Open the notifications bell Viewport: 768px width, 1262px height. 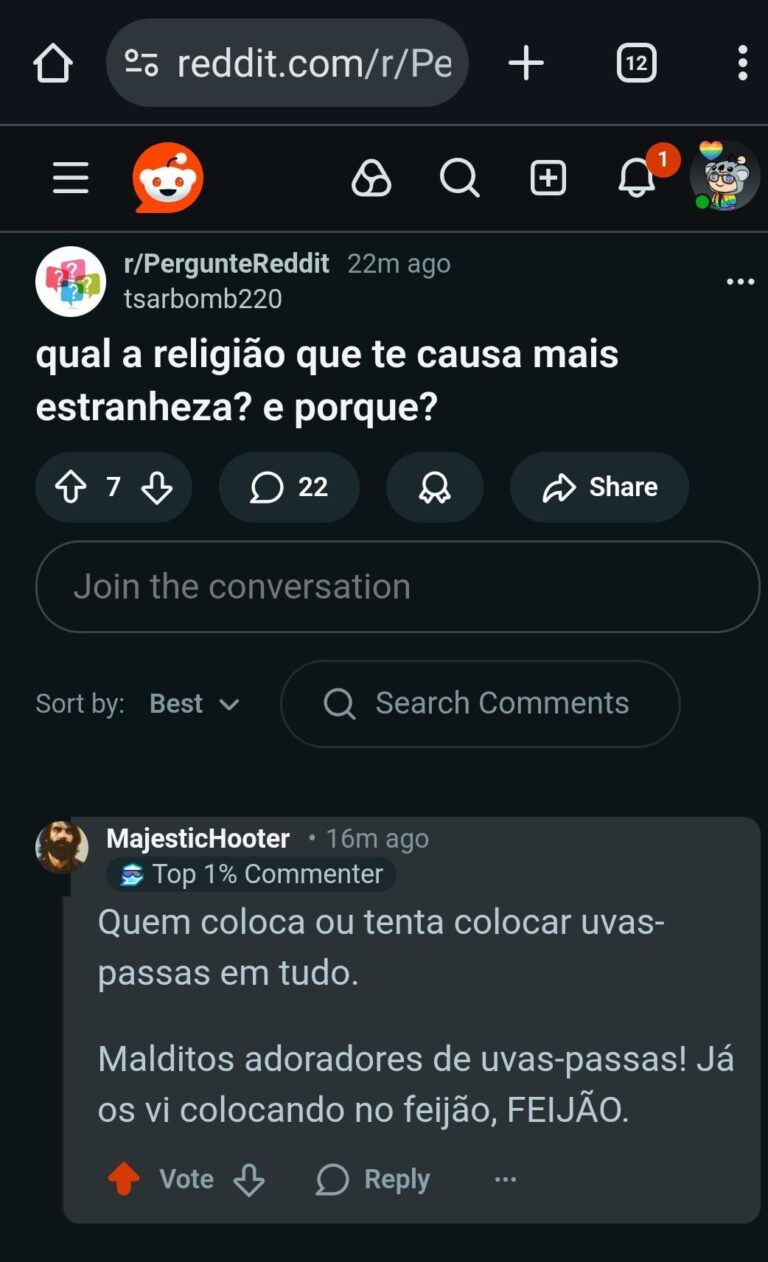[636, 179]
